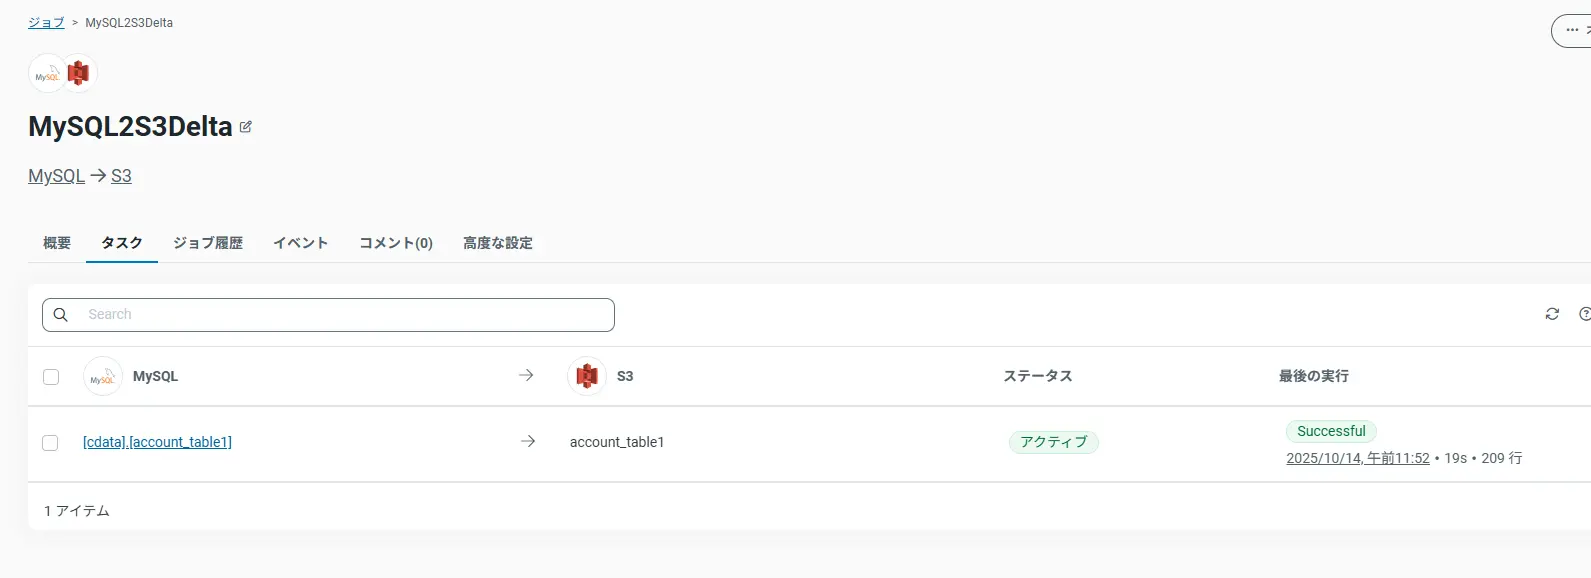Toggle the select-all tasks checkbox
This screenshot has height=578, width=1591.
pyautogui.click(x=51, y=377)
